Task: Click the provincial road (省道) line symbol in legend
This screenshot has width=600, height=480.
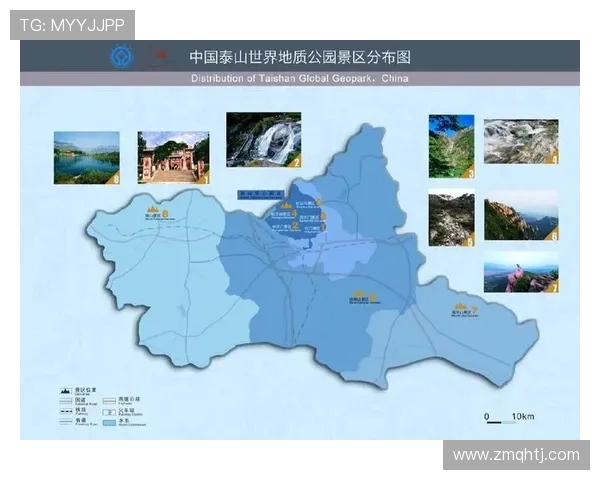Action: [66, 421]
